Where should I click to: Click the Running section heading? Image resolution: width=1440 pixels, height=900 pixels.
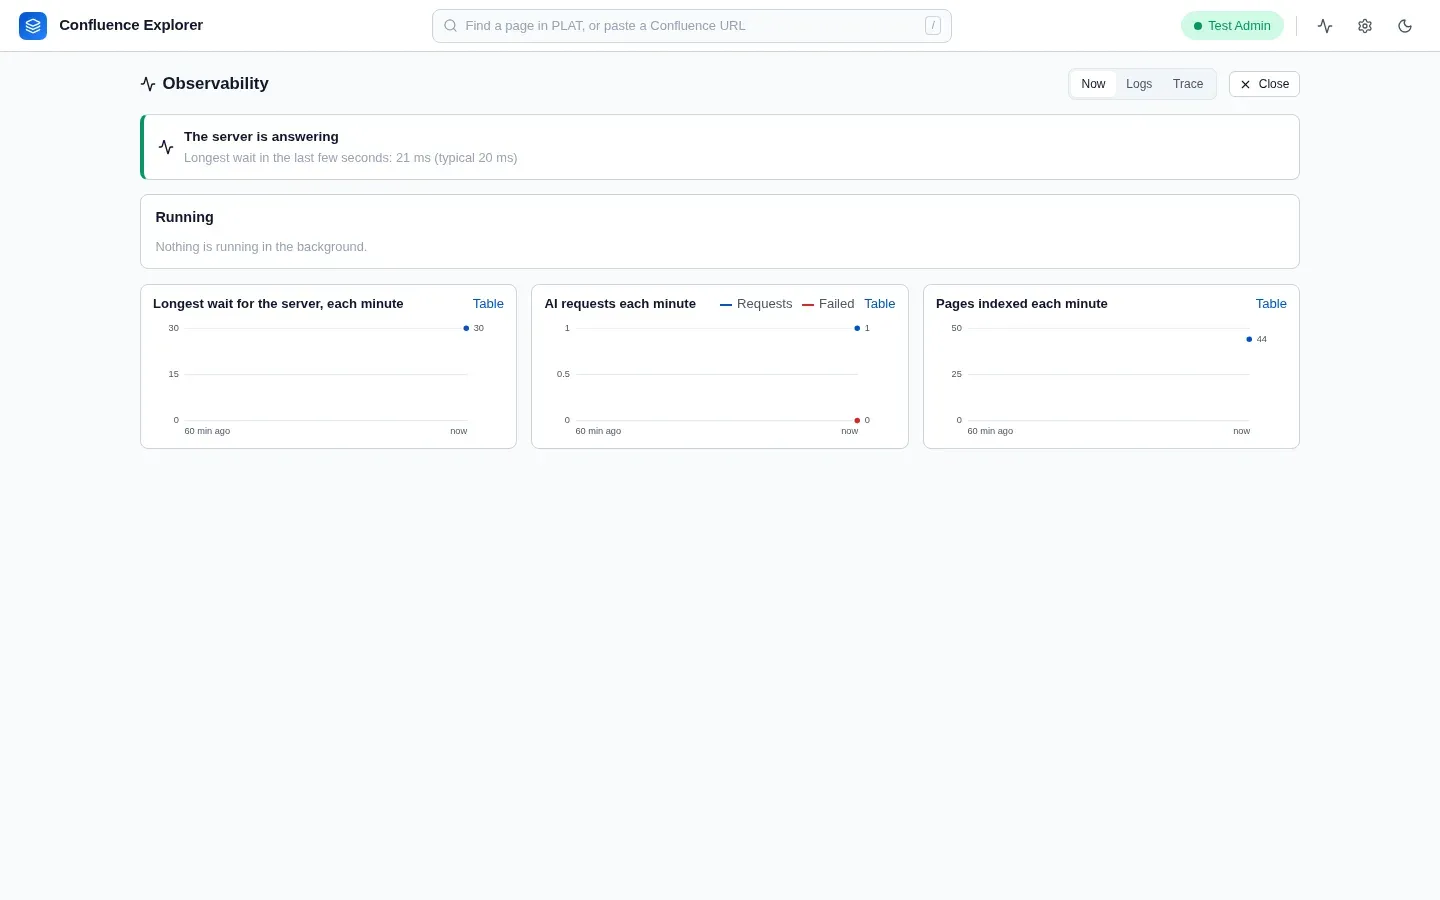(185, 217)
